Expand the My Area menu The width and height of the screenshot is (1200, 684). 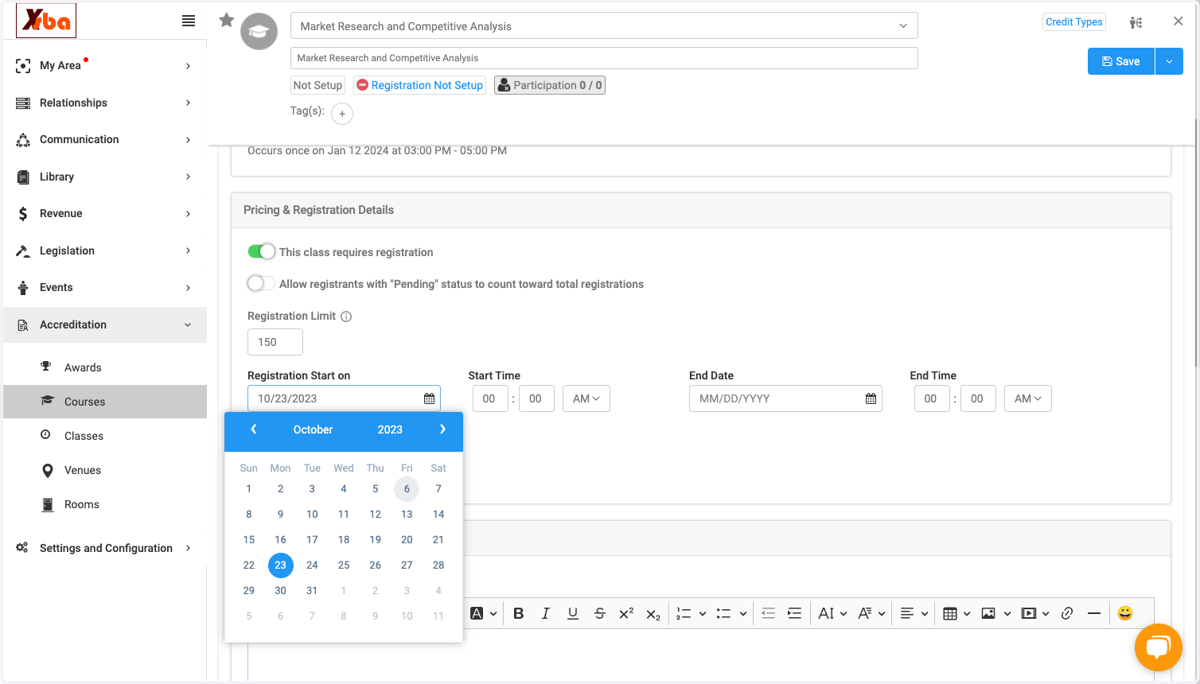[104, 65]
